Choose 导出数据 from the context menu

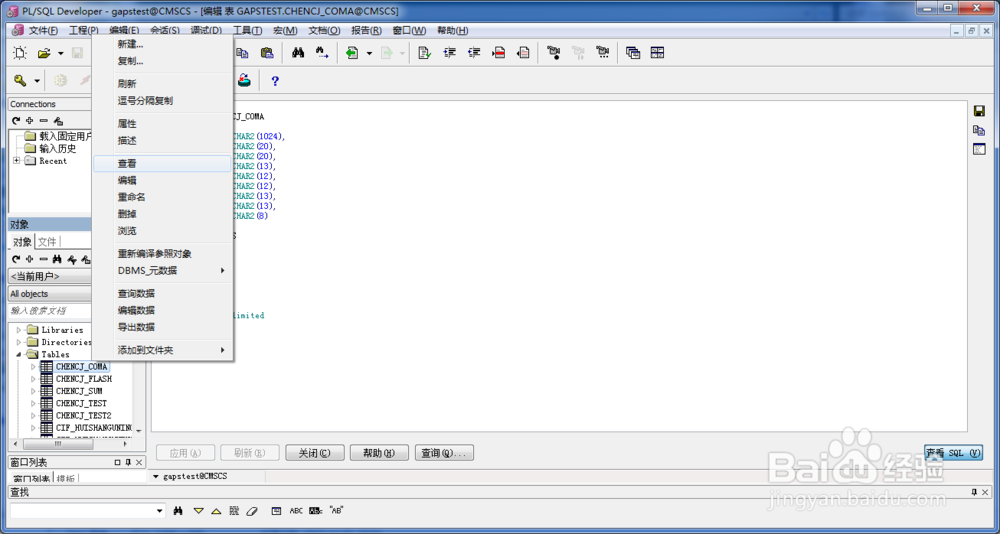coord(162,327)
